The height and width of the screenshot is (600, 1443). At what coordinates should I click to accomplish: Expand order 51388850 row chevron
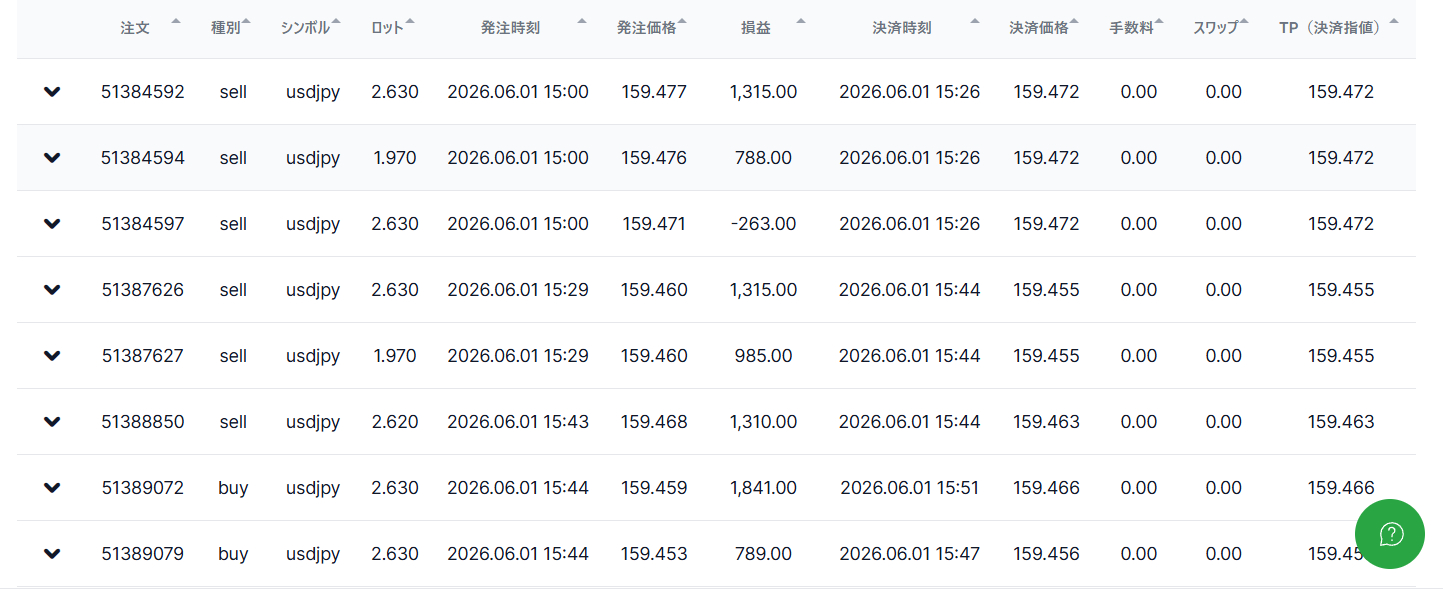tap(52, 422)
